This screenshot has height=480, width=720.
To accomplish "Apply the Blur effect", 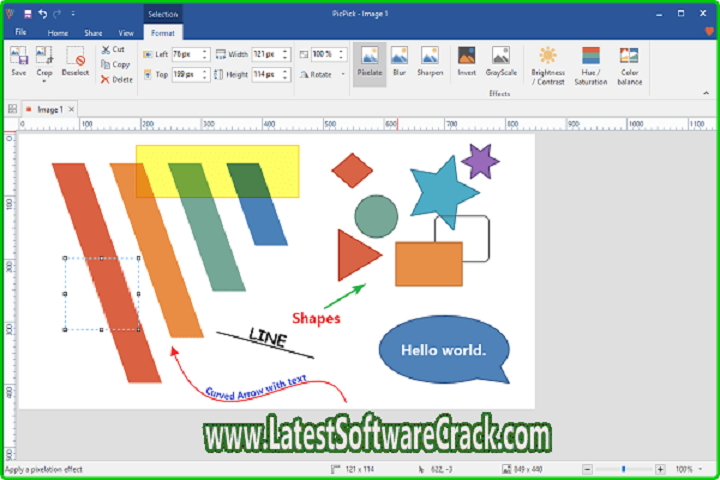I will [399, 60].
